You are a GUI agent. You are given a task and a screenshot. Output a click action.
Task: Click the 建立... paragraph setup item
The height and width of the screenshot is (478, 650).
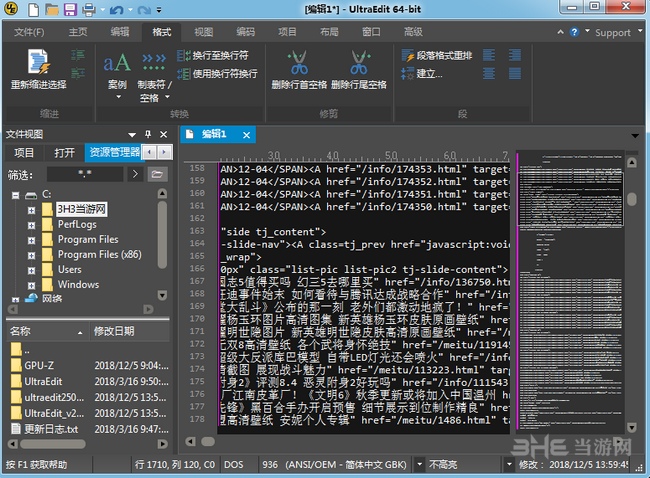click(x=422, y=74)
